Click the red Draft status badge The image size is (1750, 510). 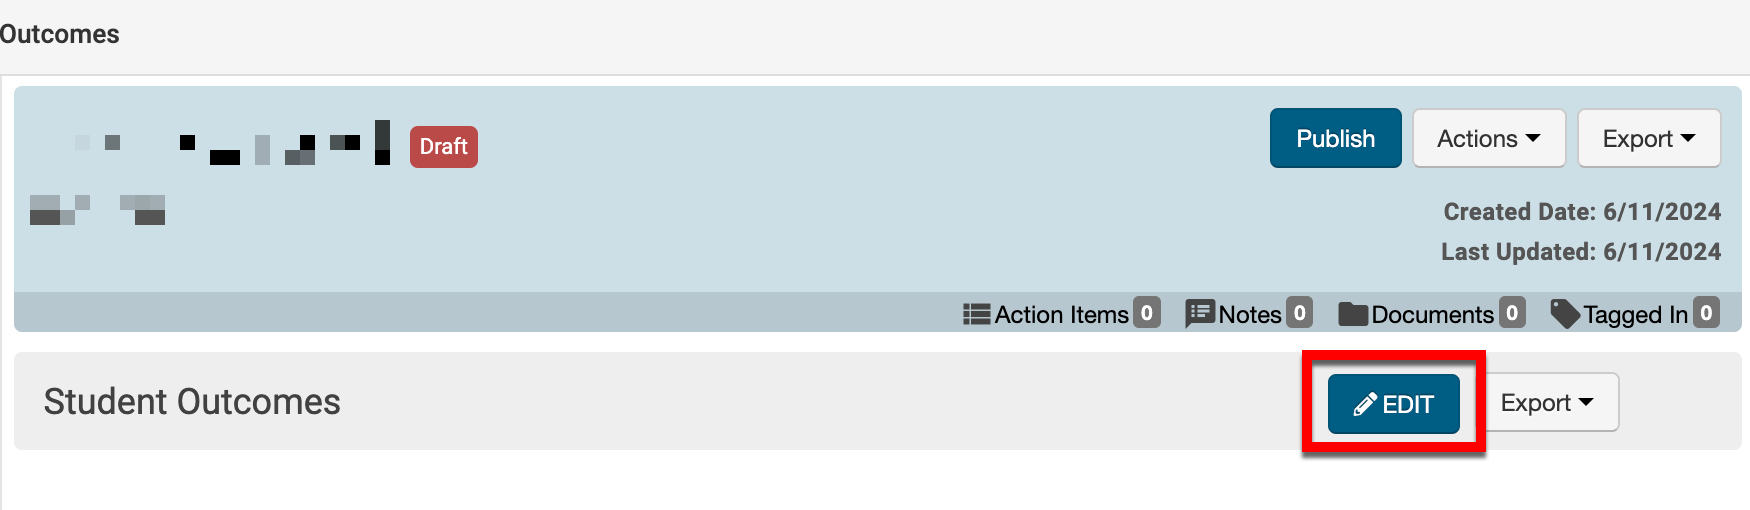click(443, 146)
